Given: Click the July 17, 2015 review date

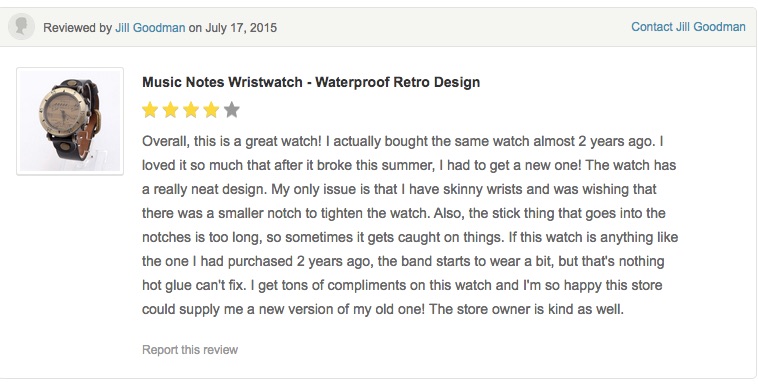Looking at the screenshot, I should 241,28.
